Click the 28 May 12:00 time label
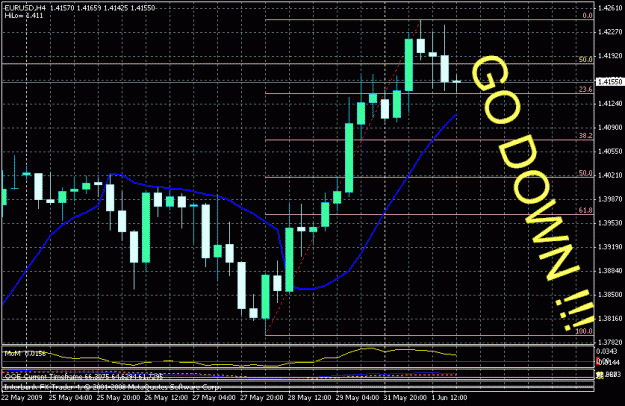625x406 pixels. 309,398
